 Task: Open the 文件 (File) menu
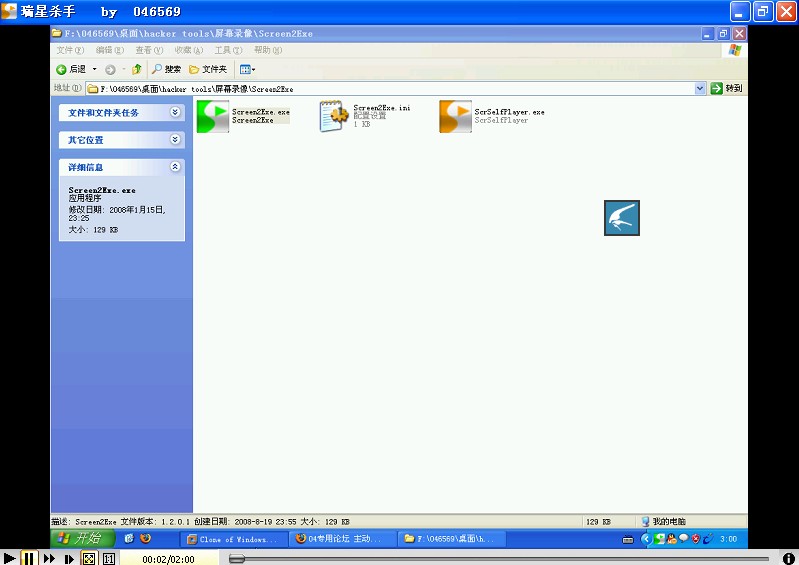point(70,50)
